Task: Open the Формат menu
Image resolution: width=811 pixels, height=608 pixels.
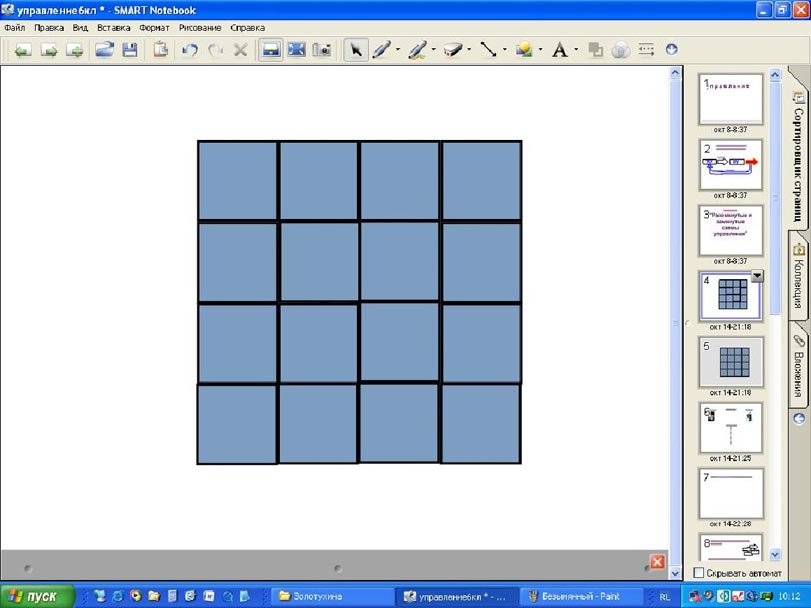Action: click(x=154, y=28)
